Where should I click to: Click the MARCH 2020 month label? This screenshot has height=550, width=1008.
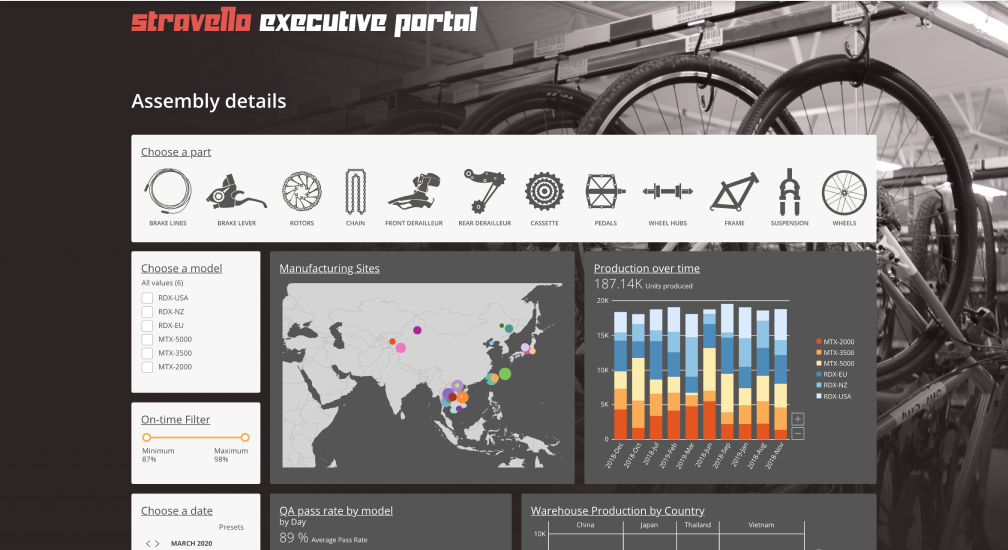click(x=191, y=544)
